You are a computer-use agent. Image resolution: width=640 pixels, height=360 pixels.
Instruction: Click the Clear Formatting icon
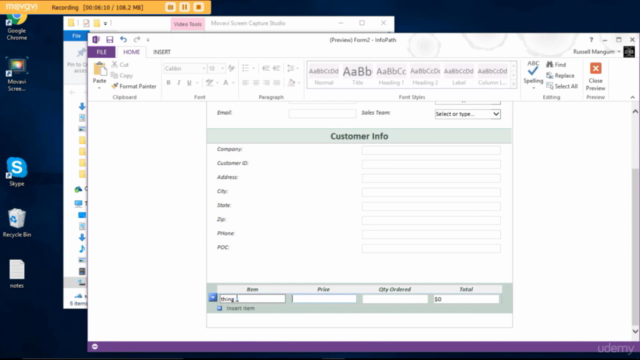click(231, 68)
